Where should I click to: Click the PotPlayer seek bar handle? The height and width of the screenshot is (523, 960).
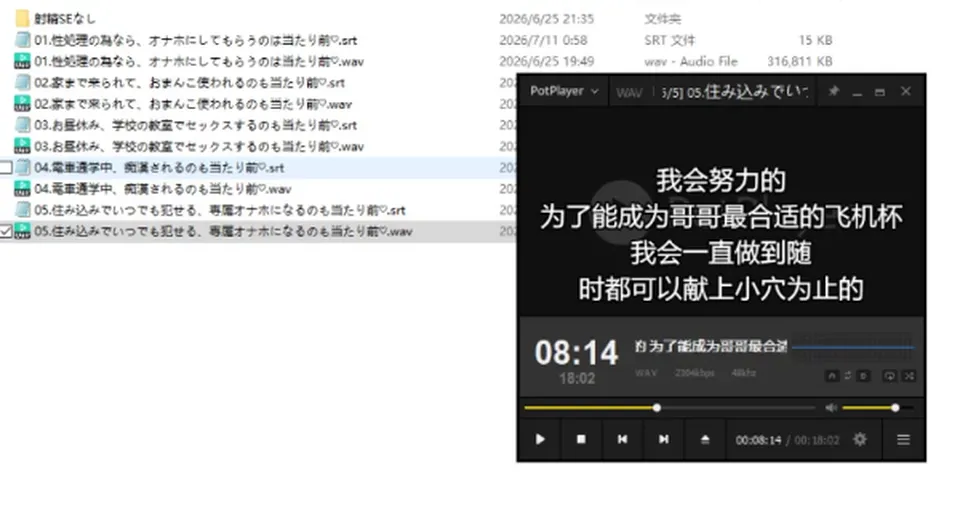coord(656,407)
